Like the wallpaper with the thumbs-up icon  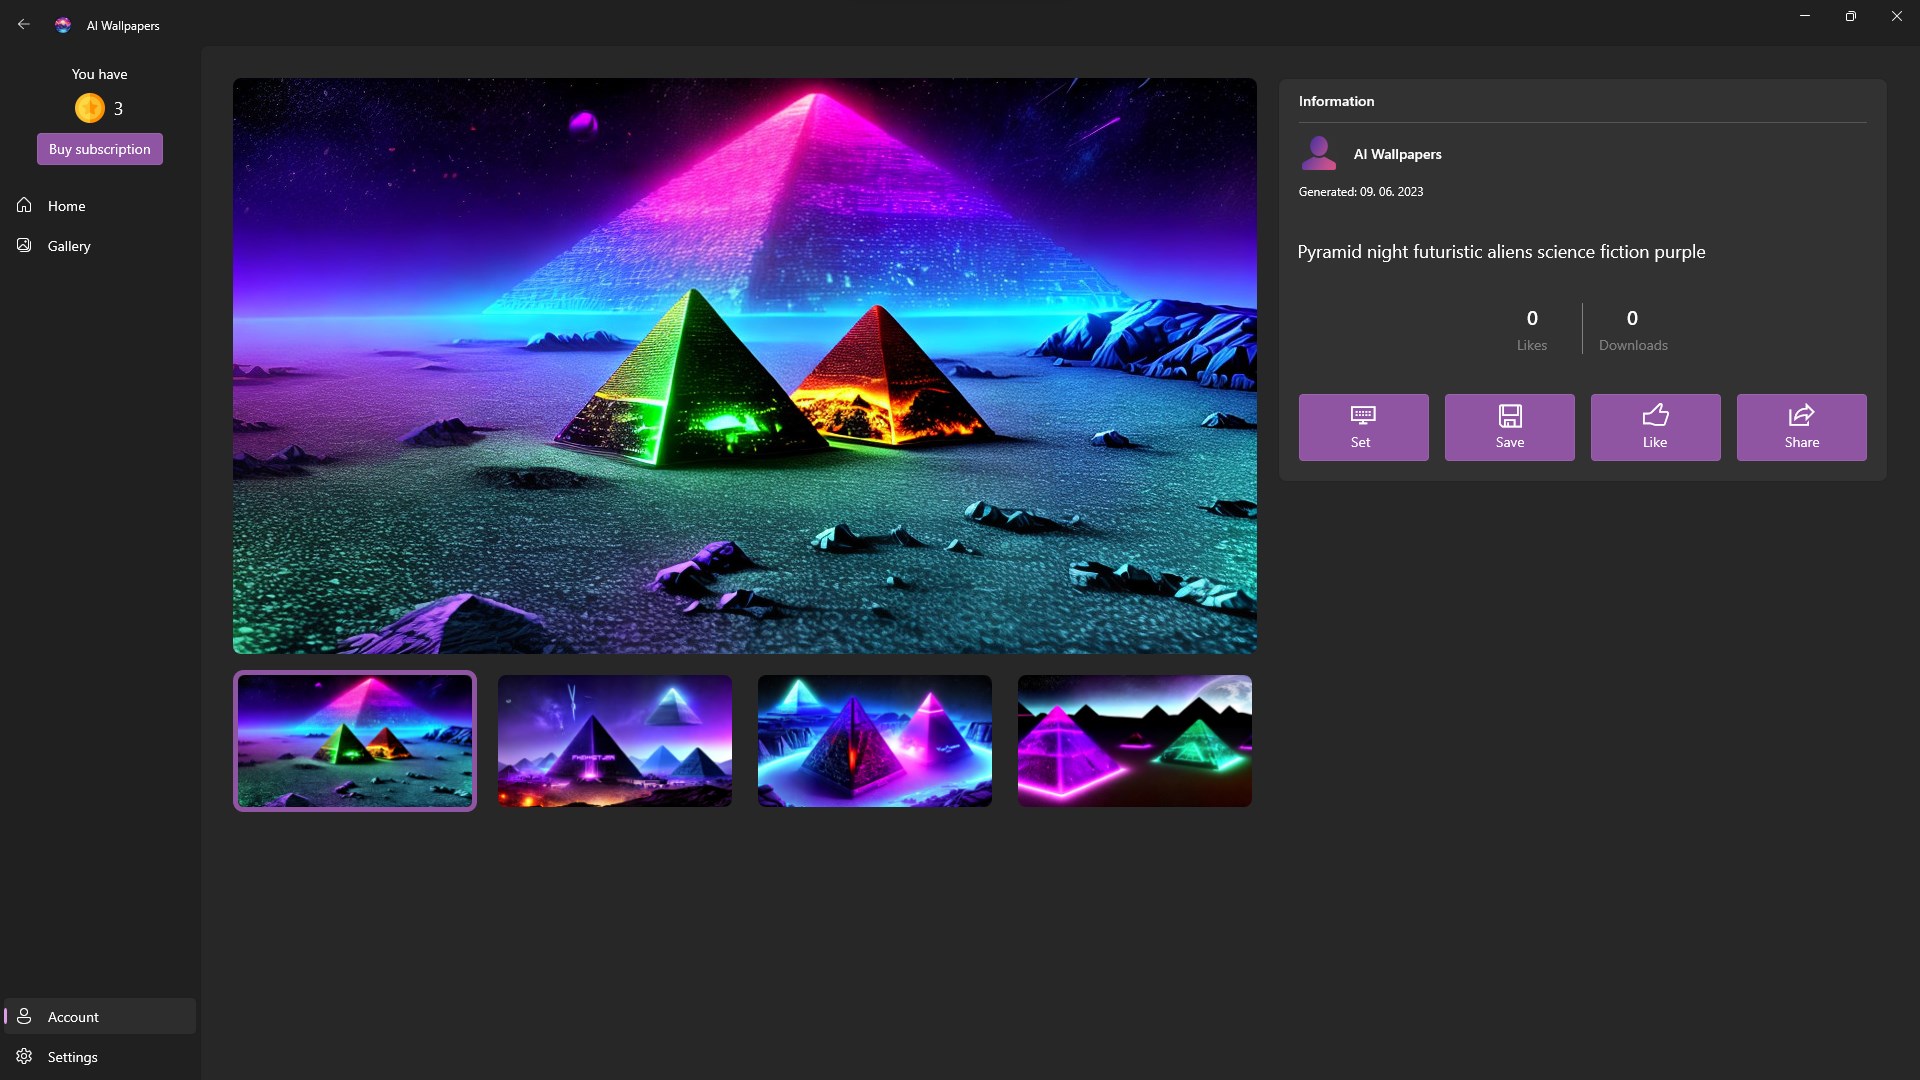click(x=1655, y=415)
